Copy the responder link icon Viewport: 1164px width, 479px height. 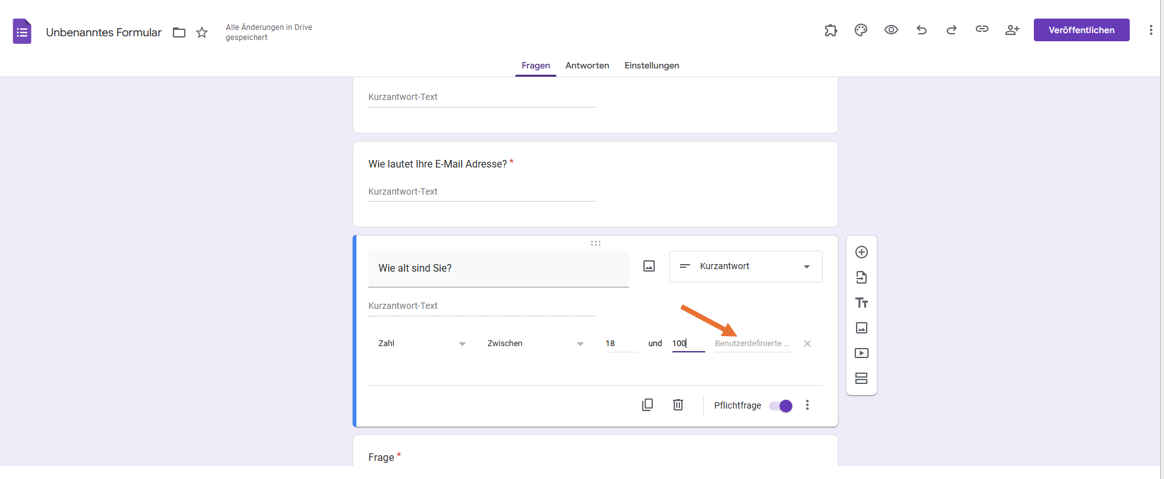pos(982,30)
